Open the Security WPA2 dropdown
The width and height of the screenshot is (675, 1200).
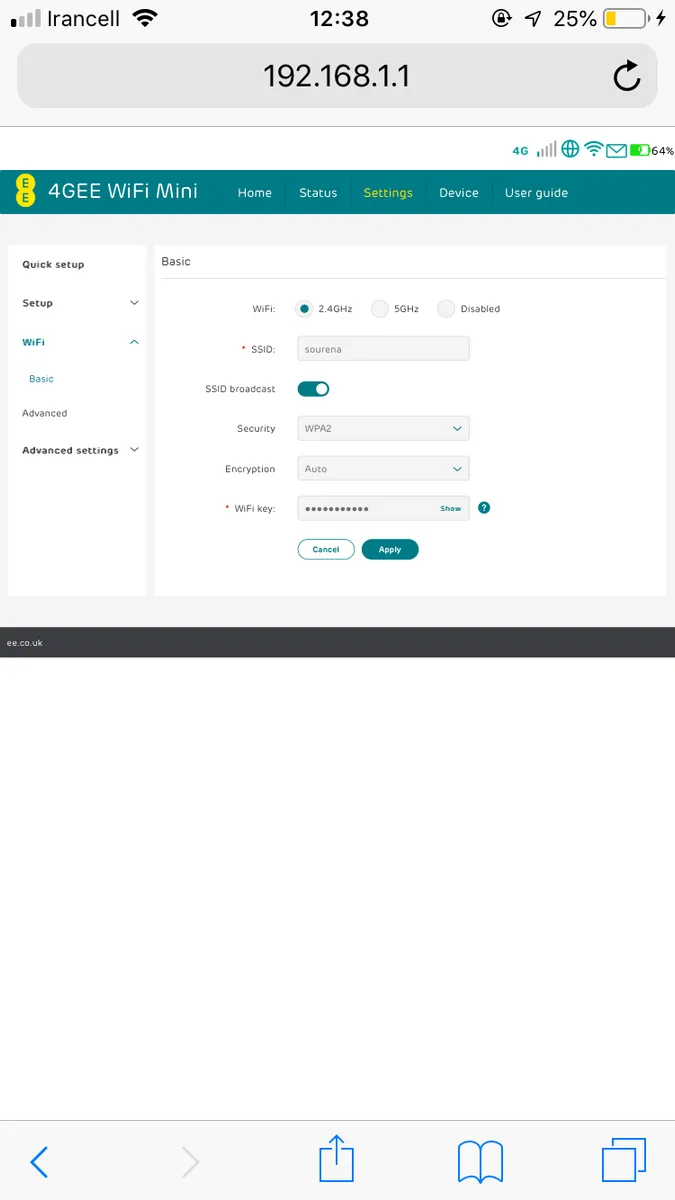click(383, 428)
